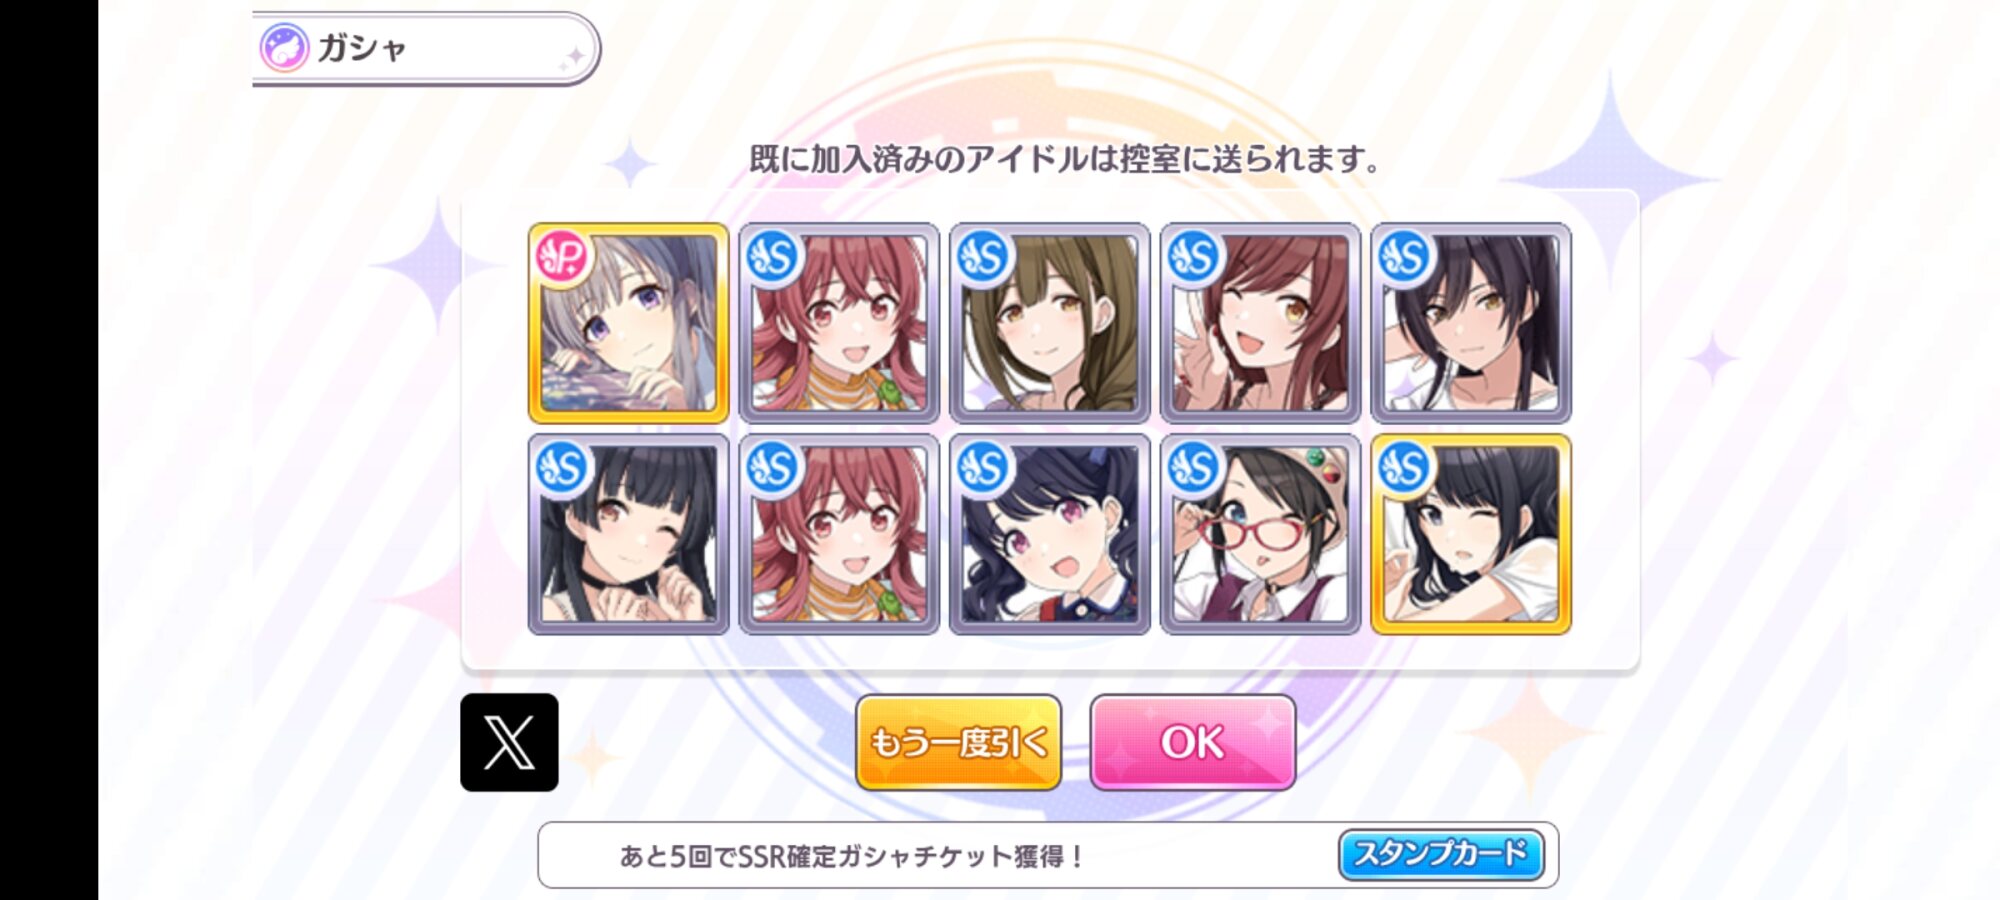Tap the idol making a peace sign

pyautogui.click(x=1260, y=323)
